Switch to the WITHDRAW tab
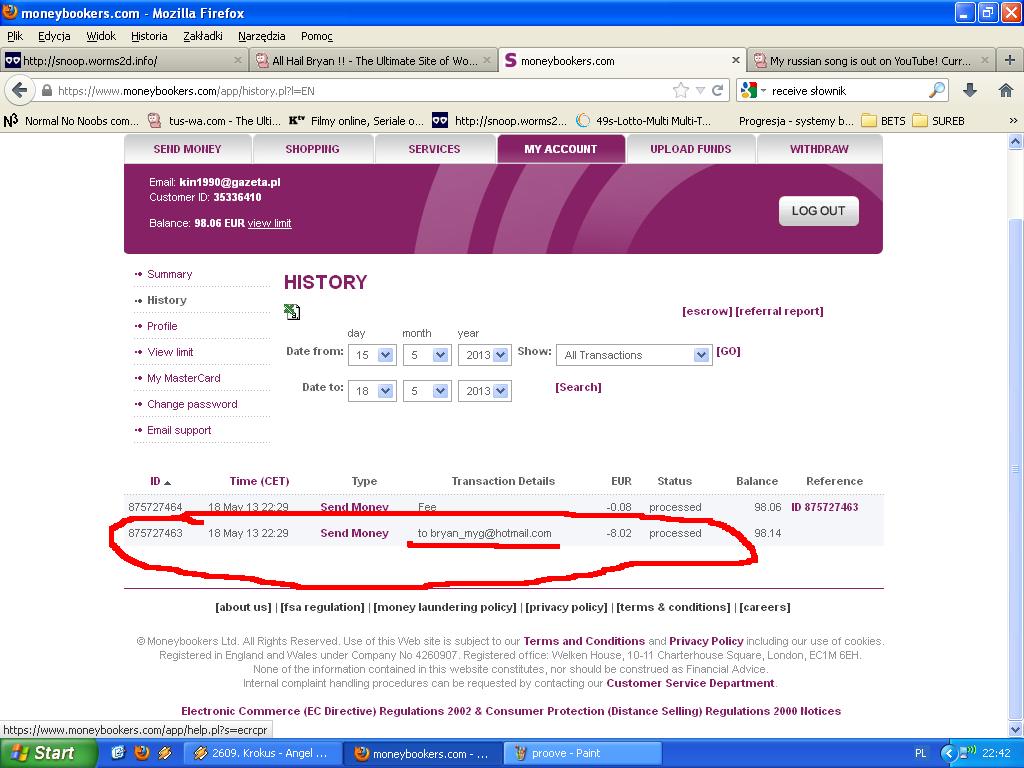 (x=820, y=149)
